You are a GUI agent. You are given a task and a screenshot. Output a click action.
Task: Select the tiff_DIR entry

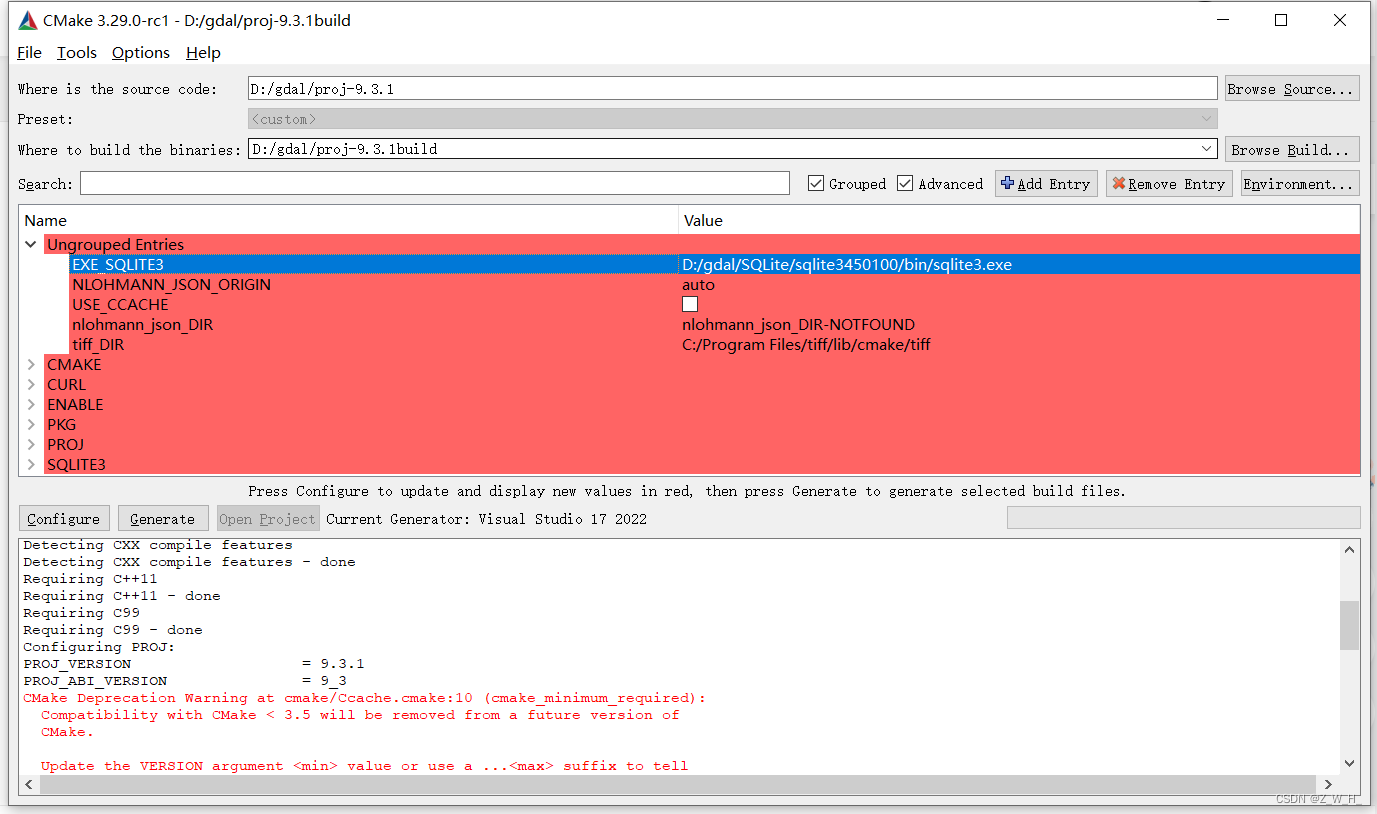tap(98, 344)
